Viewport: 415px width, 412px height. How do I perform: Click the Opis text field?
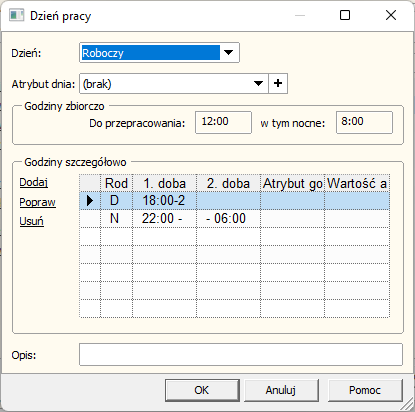pyautogui.click(x=241, y=355)
